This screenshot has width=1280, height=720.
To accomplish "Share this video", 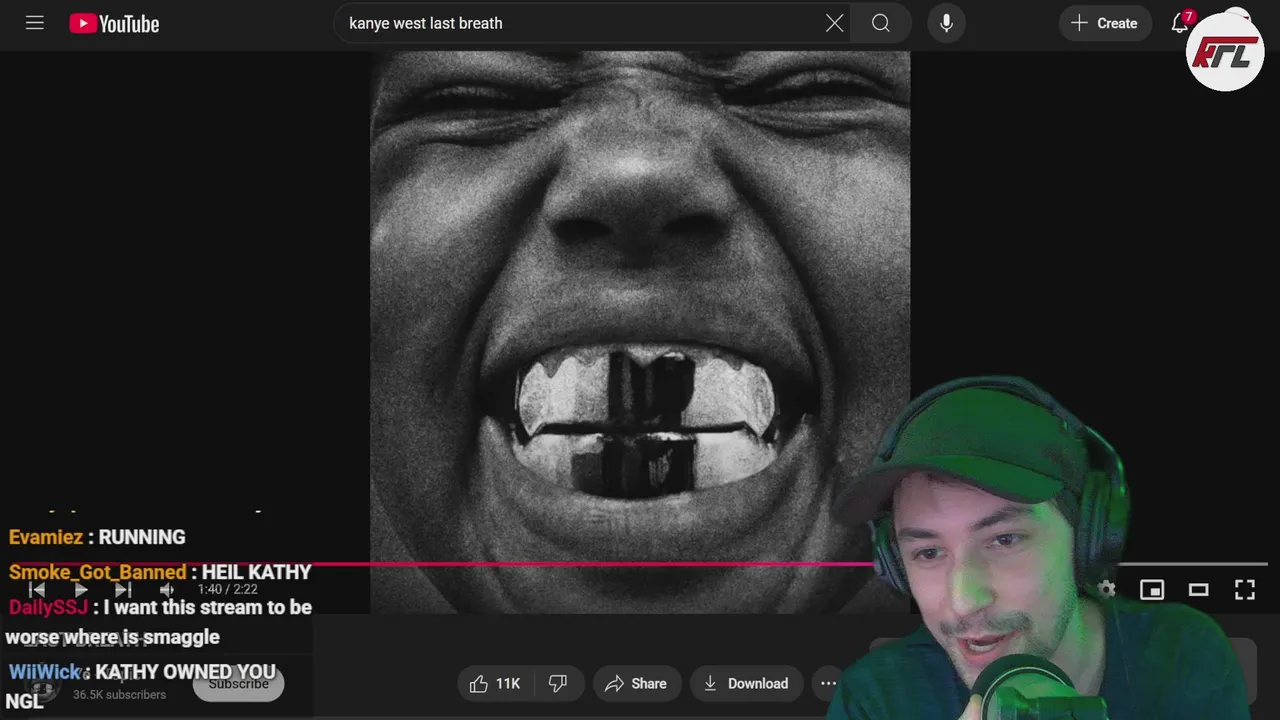I will click(635, 684).
